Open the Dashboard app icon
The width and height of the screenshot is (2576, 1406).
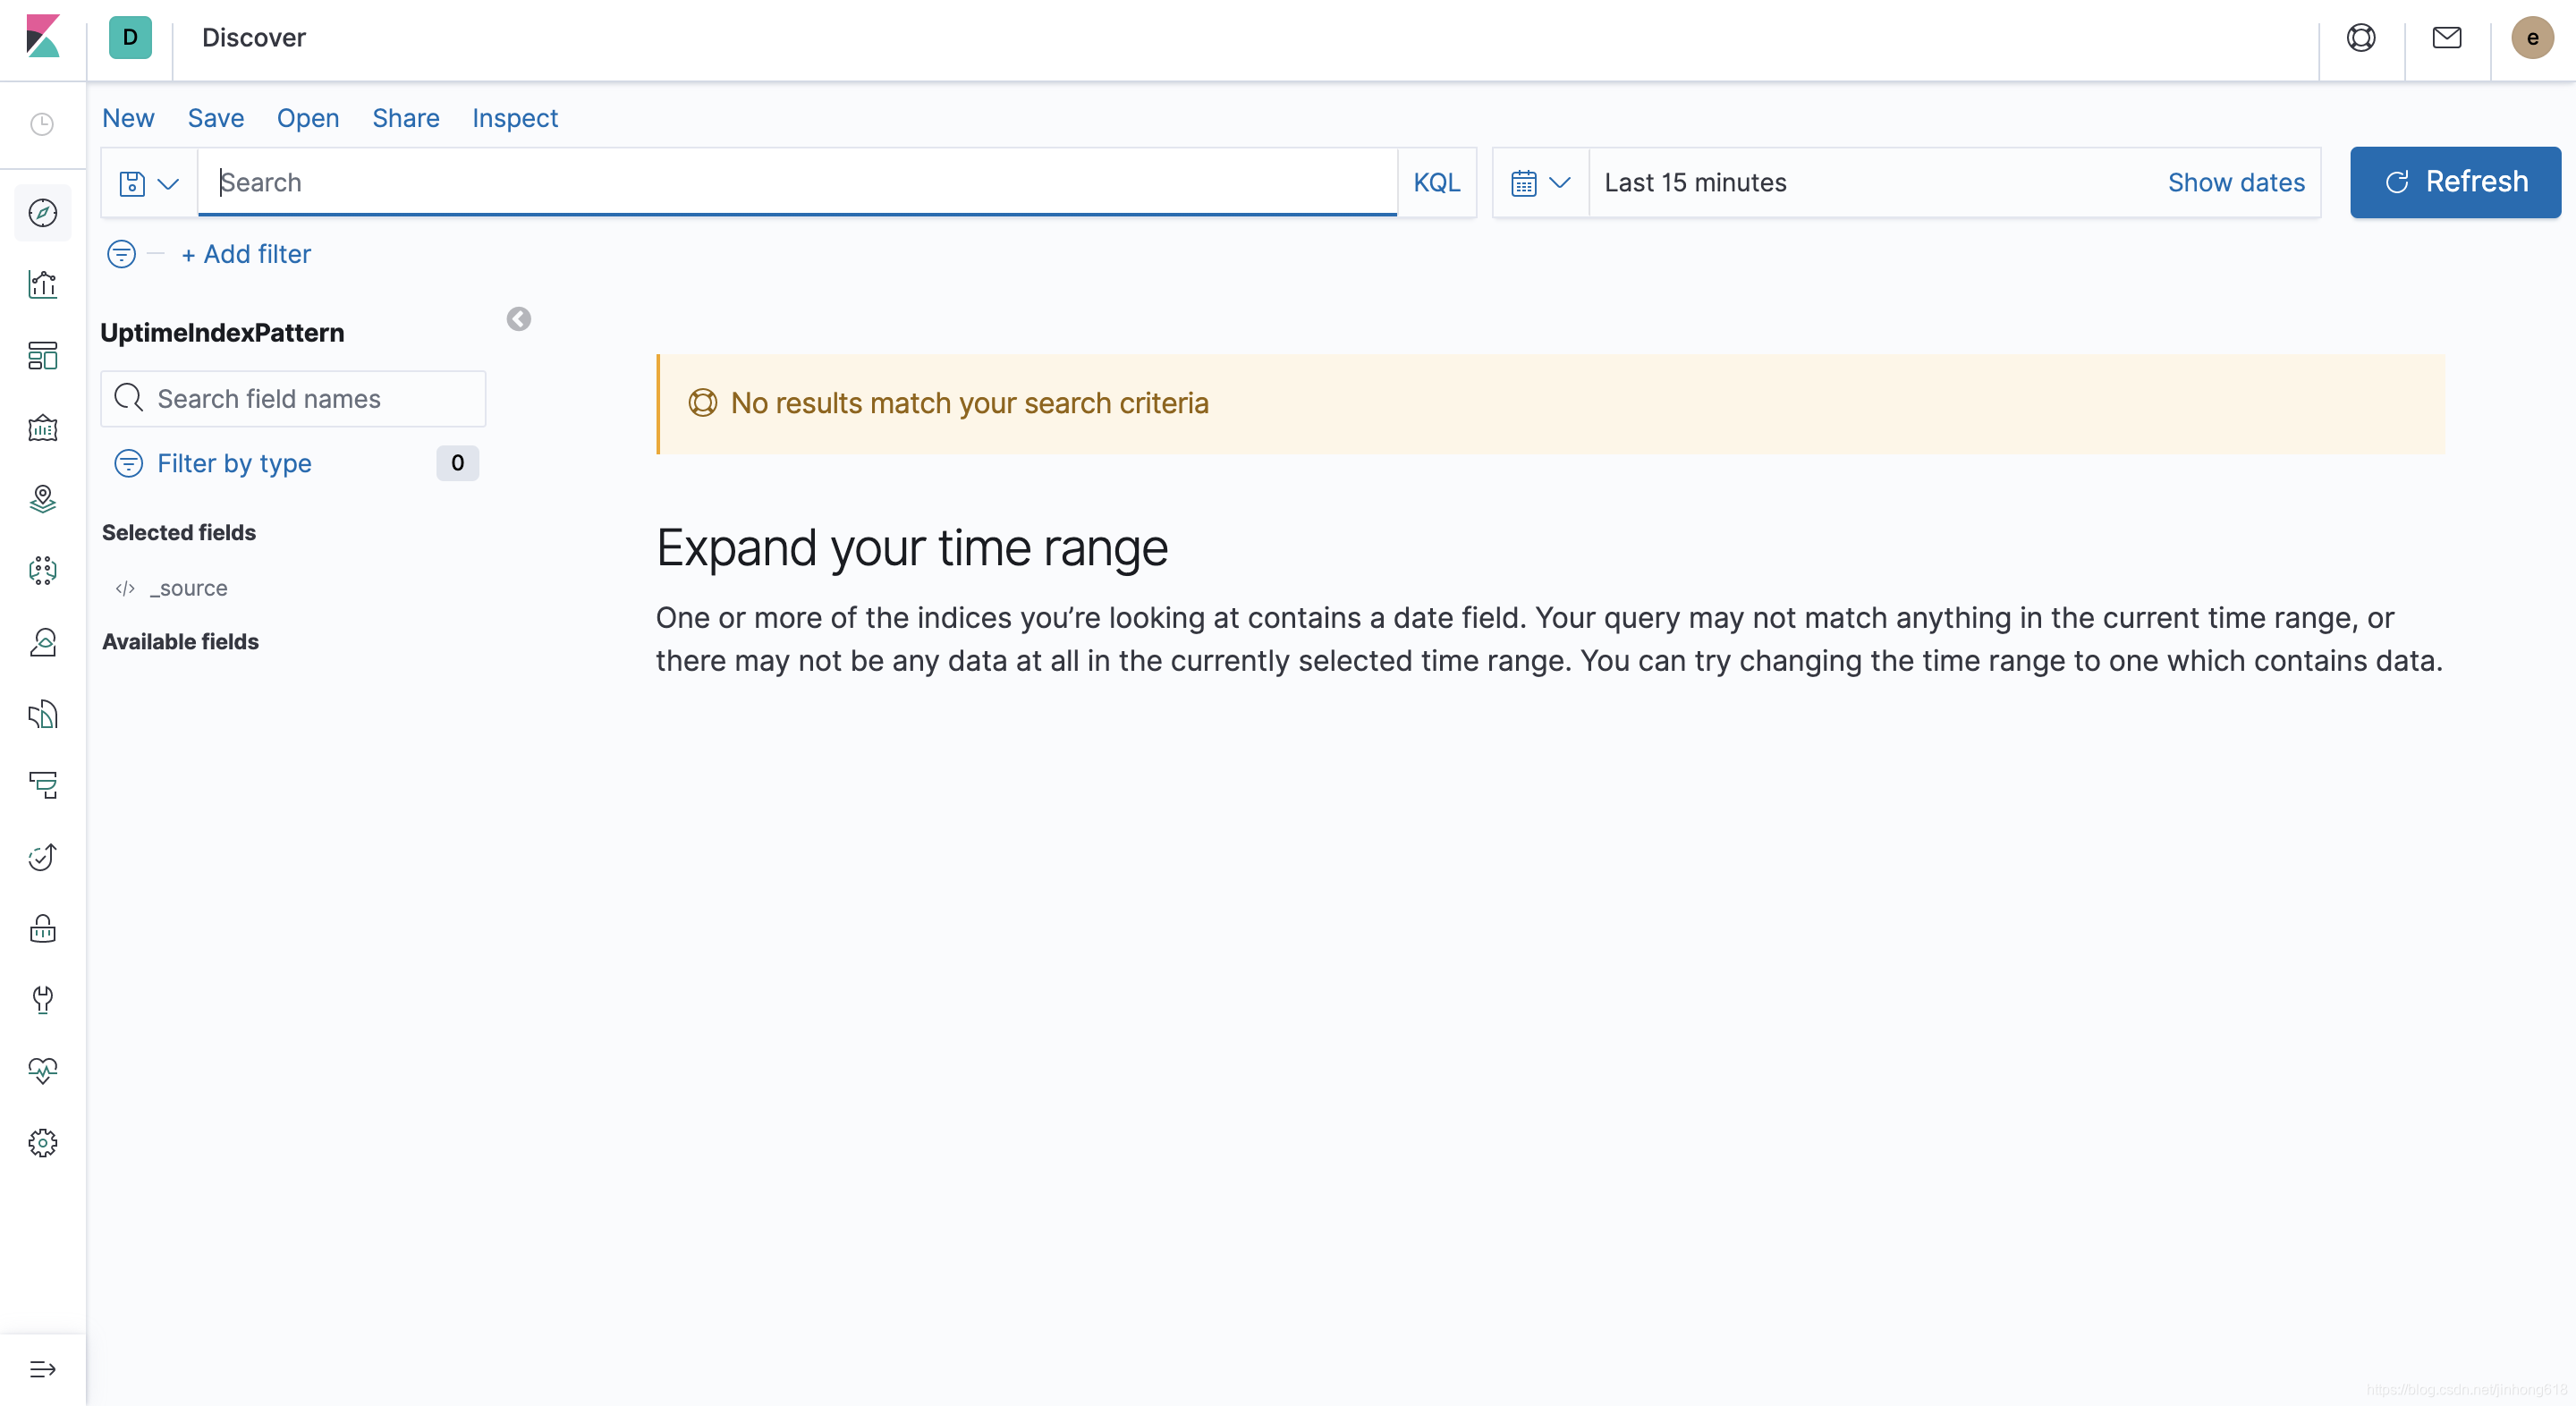pos(42,356)
